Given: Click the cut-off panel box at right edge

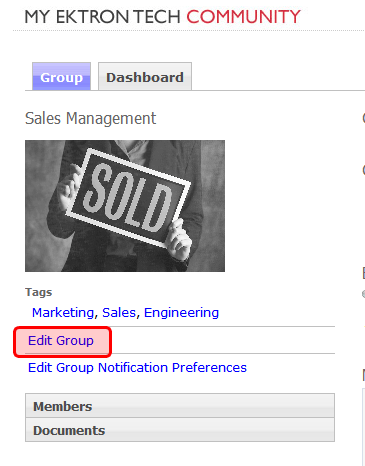Looking at the screenshot, I should (x=363, y=427).
